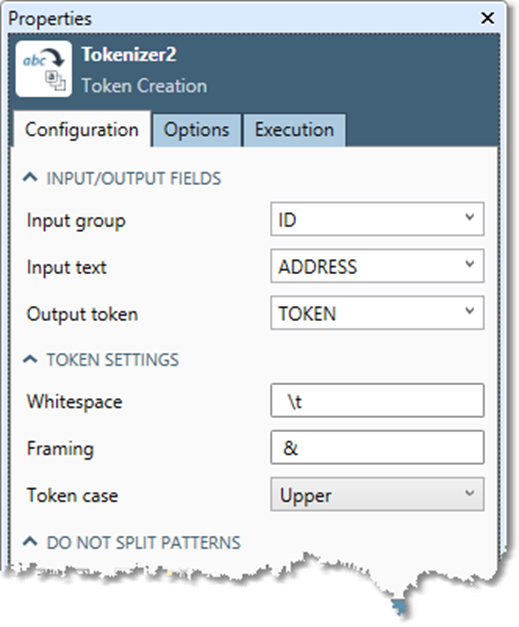Open the Output token dropdown showing TOKEN
The image size is (519, 627).
377,313
